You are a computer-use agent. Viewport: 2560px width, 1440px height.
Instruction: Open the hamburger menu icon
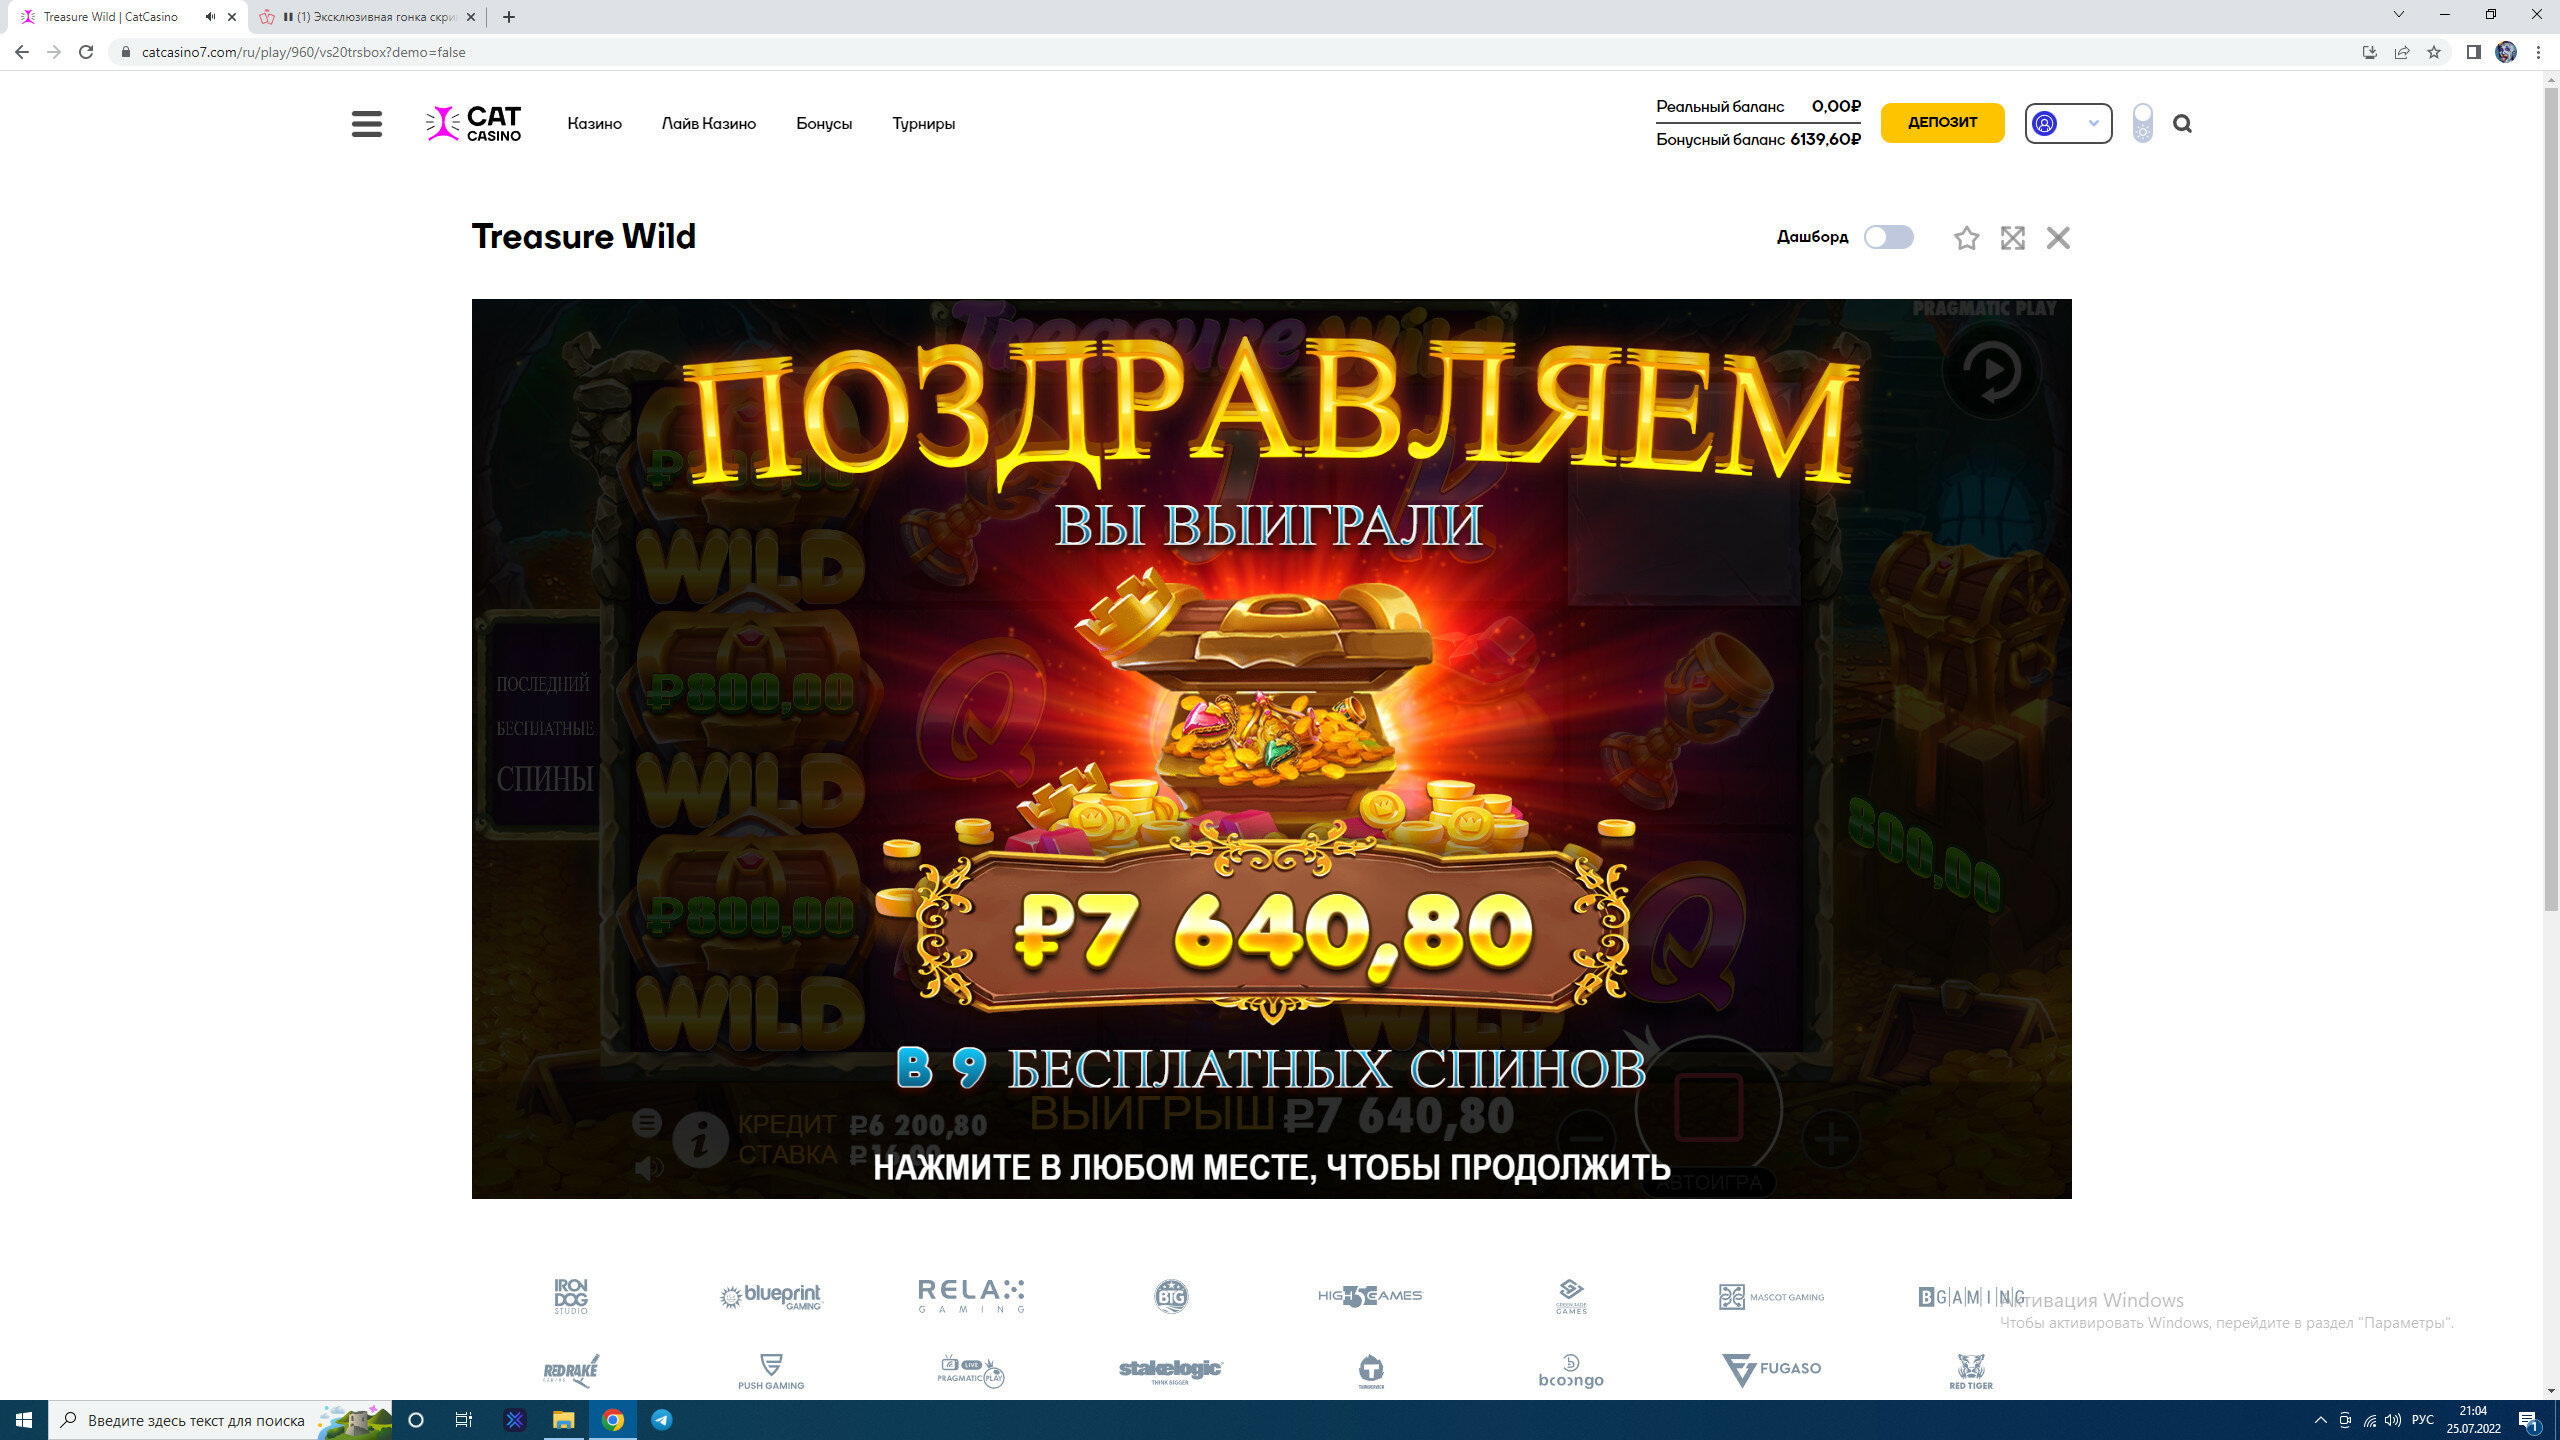pyautogui.click(x=367, y=124)
